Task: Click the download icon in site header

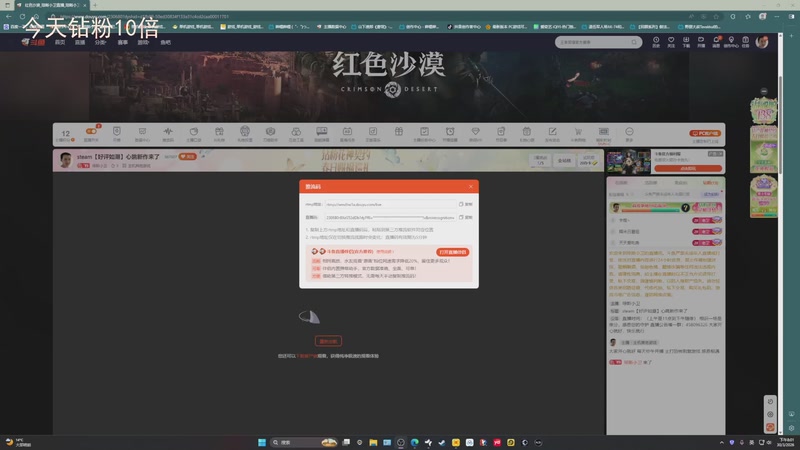Action: point(686,40)
